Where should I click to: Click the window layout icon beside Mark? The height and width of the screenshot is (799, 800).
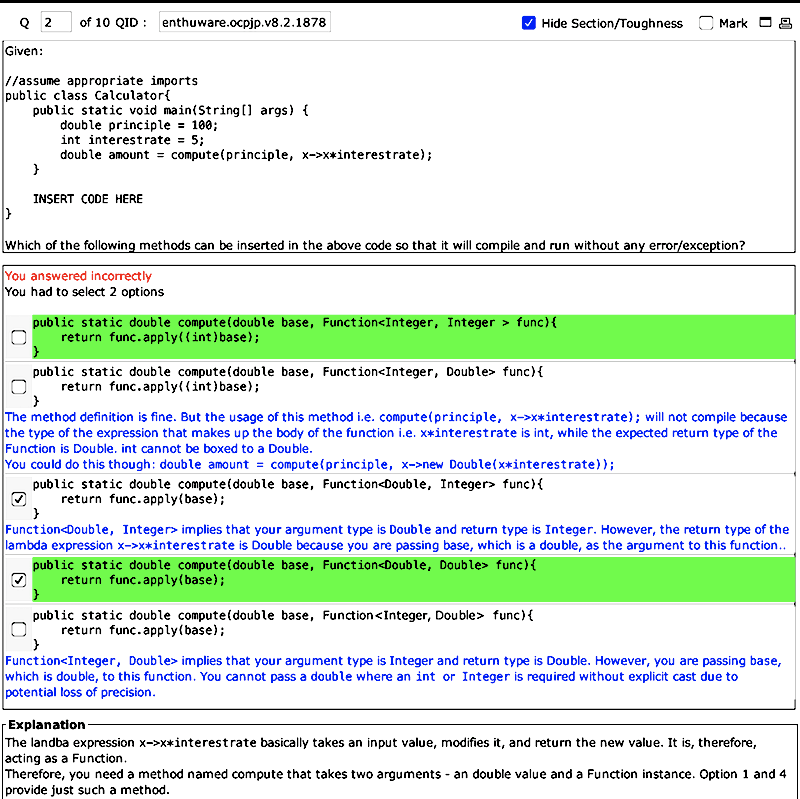(x=765, y=22)
